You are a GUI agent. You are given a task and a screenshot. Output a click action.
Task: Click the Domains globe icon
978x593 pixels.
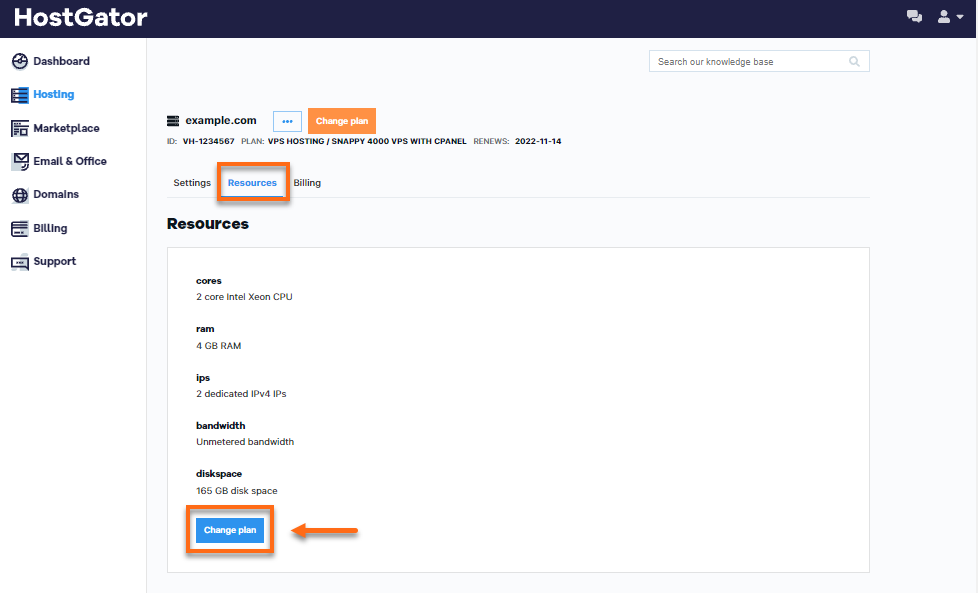coord(20,195)
